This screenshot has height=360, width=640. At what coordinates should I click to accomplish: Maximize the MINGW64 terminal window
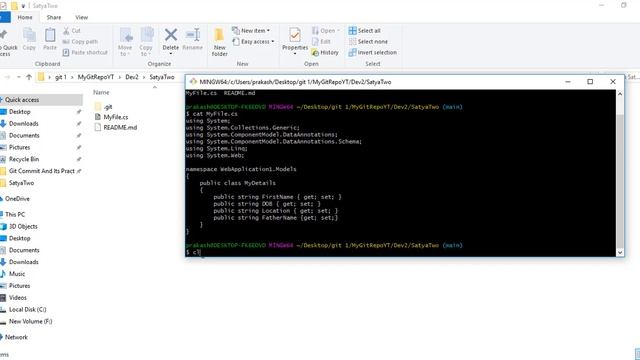[x=590, y=82]
